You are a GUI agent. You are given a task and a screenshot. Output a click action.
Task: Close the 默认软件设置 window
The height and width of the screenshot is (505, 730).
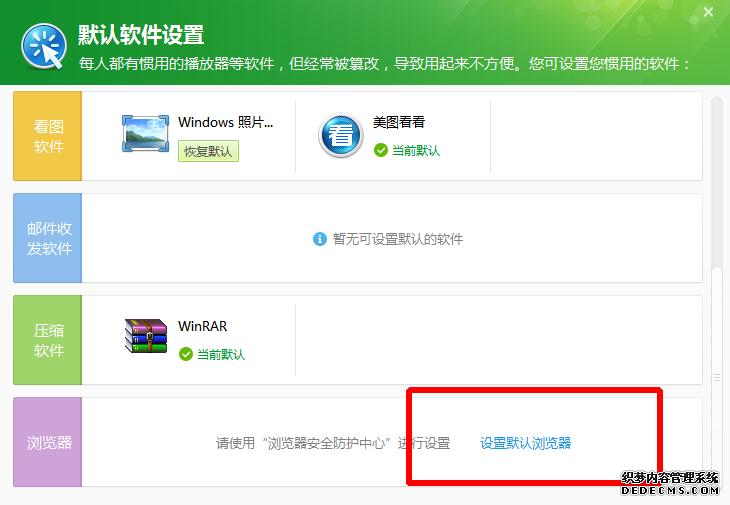[x=708, y=12]
